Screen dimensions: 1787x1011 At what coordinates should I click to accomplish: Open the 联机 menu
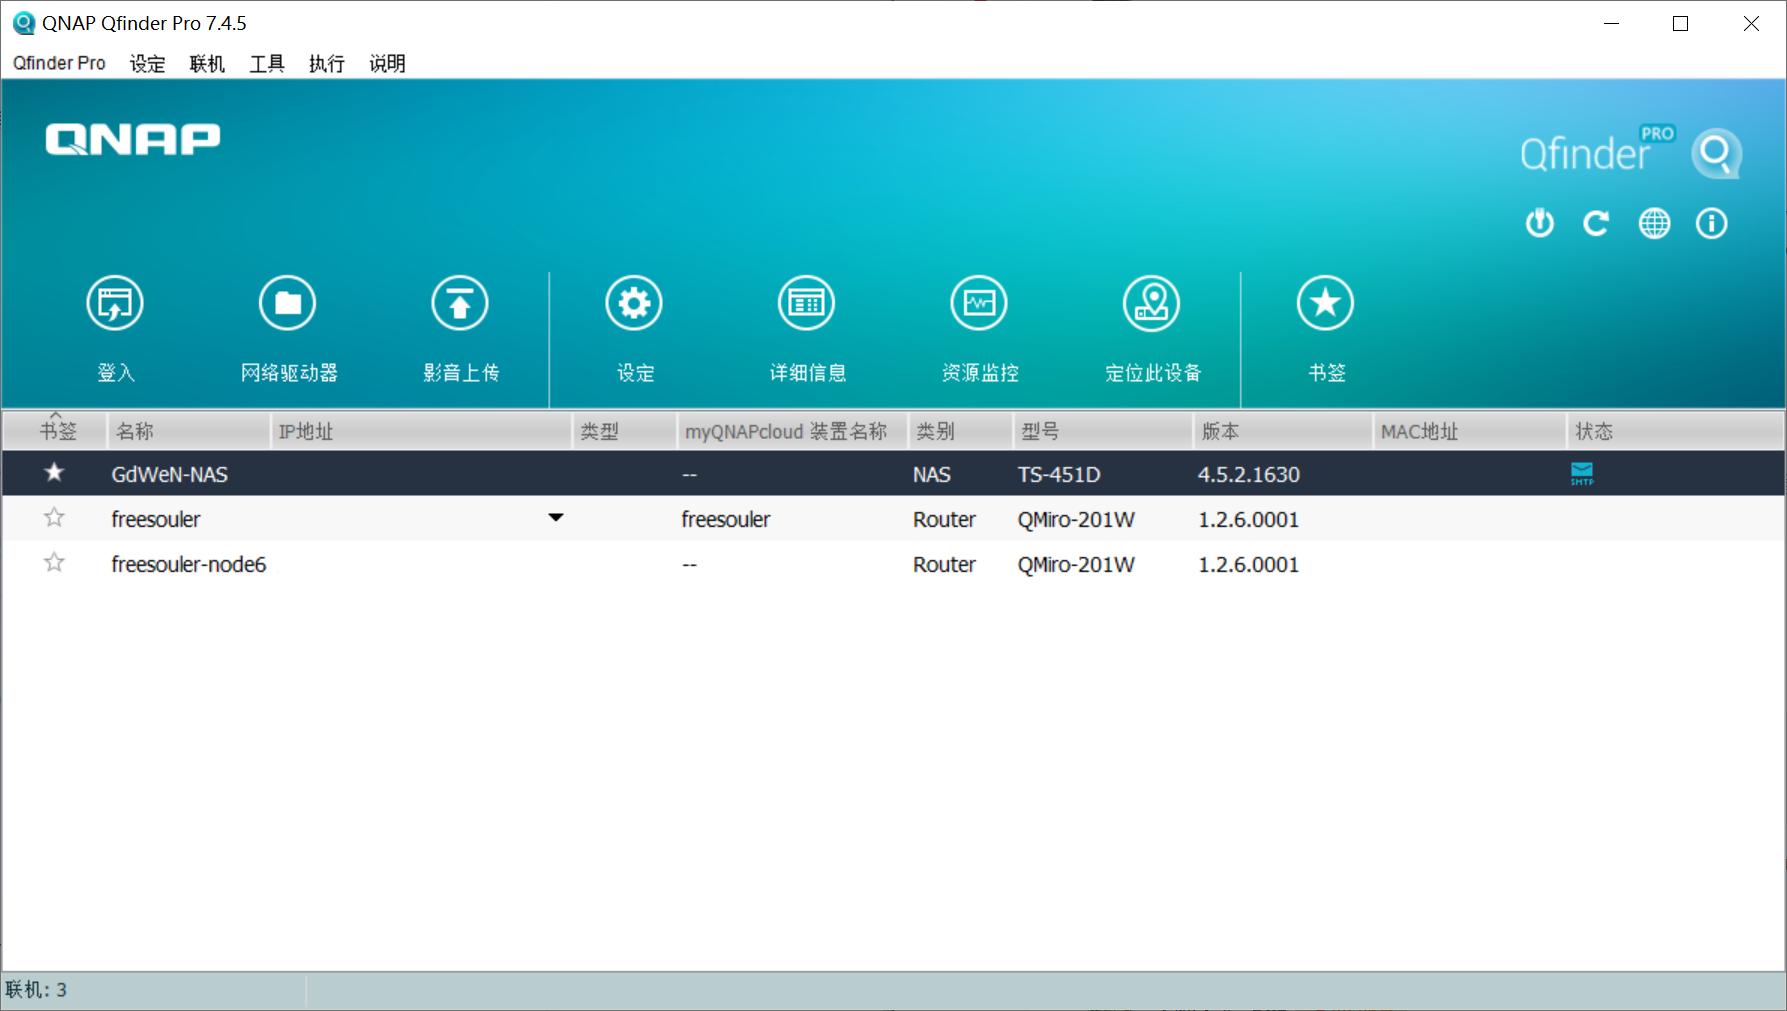207,64
